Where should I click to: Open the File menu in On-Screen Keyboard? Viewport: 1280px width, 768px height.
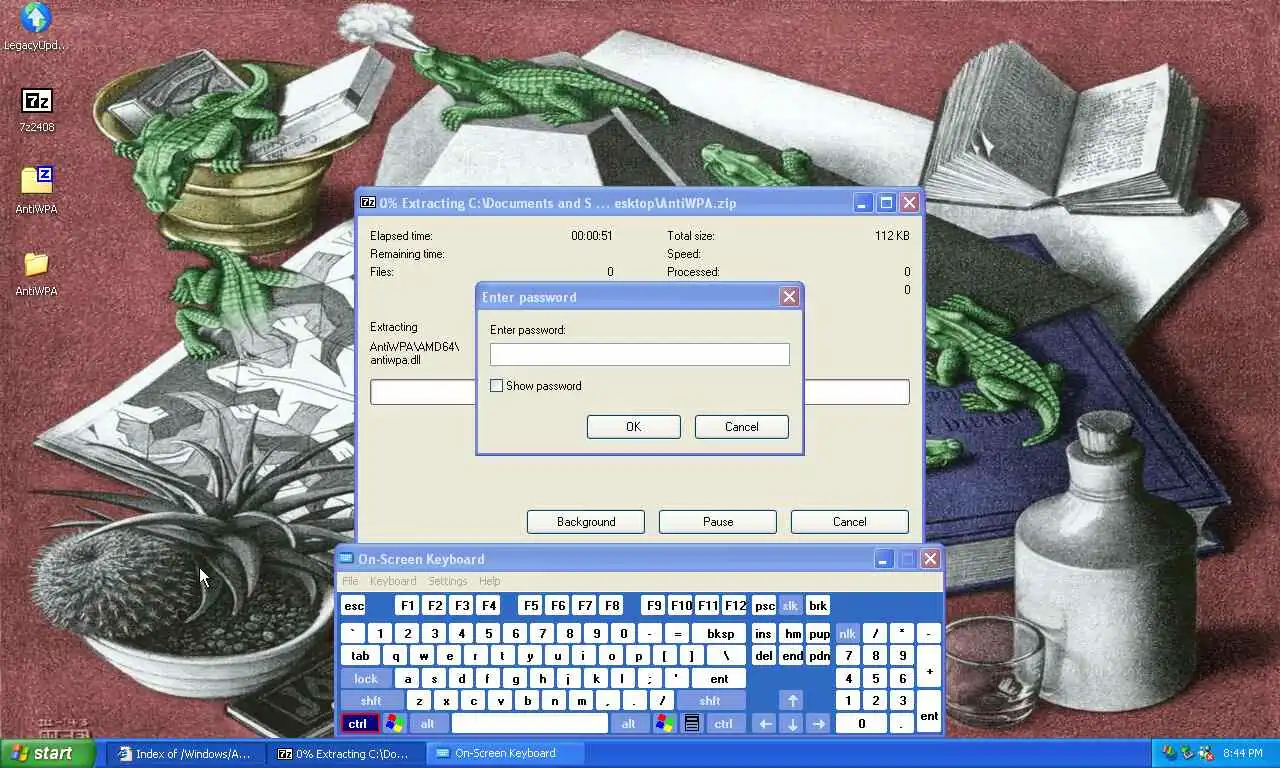tap(350, 581)
